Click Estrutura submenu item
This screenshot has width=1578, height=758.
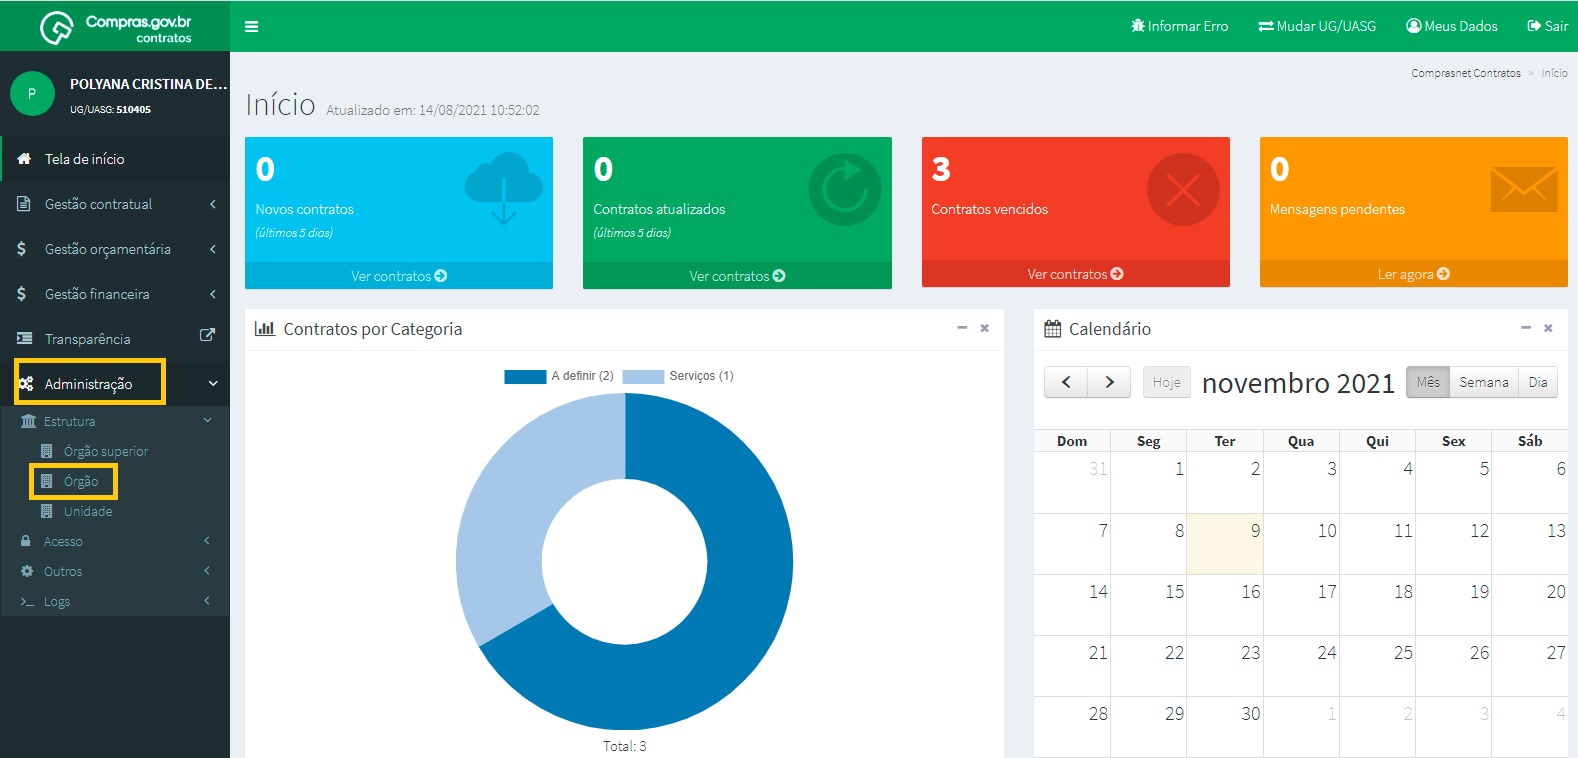pyautogui.click(x=115, y=421)
